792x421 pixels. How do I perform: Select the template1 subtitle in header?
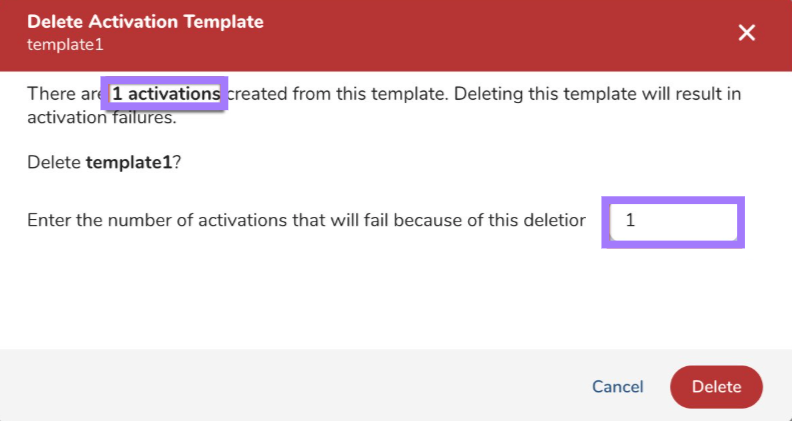(x=65, y=45)
